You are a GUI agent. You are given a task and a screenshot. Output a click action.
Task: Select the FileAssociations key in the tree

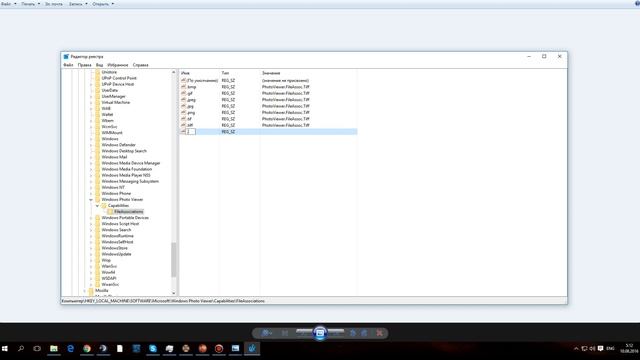129,211
